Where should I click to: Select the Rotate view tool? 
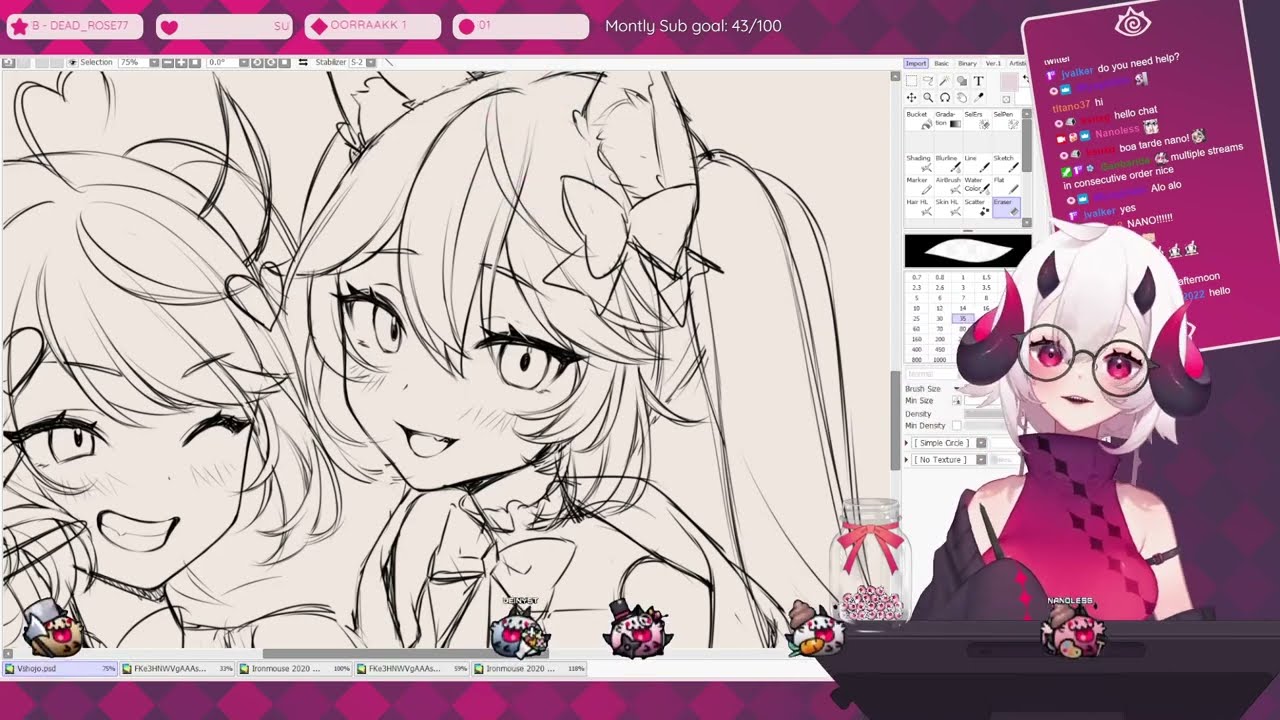945,98
